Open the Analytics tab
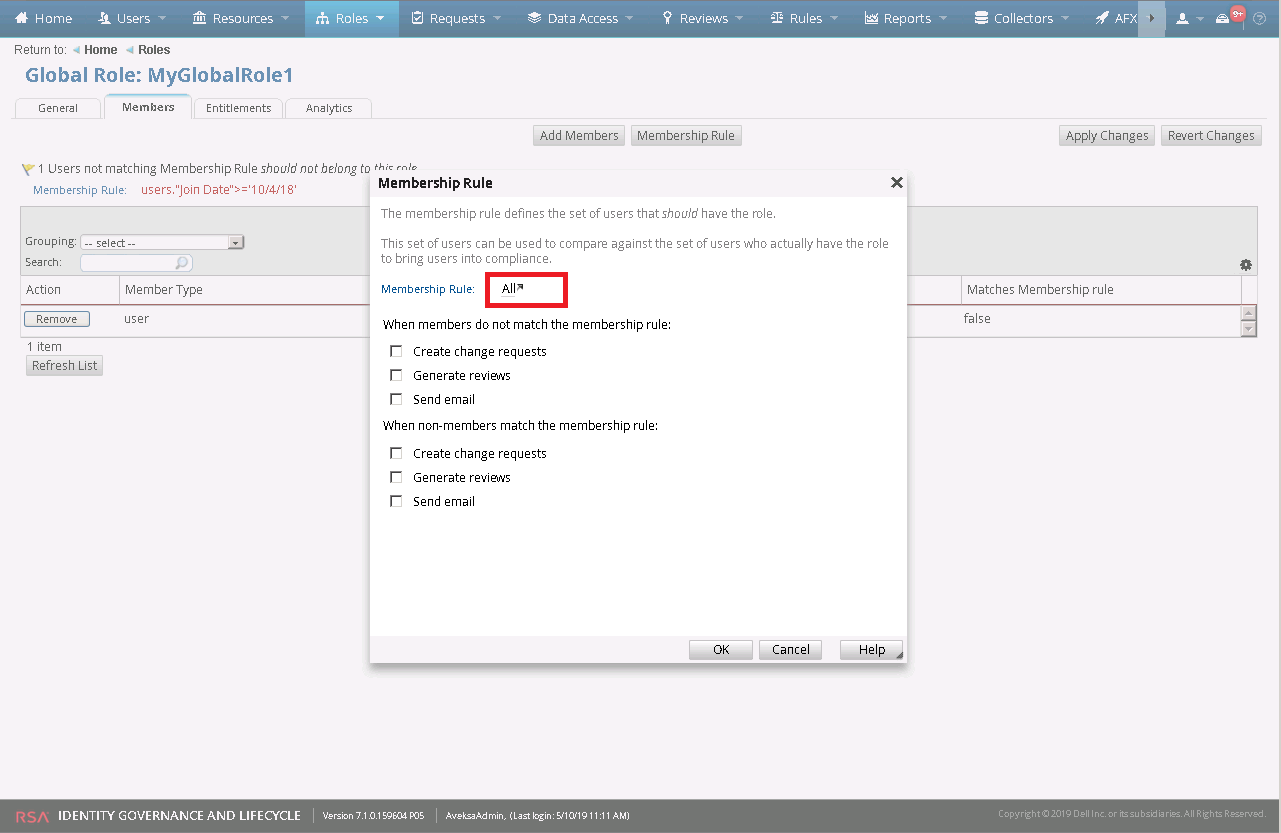The height and width of the screenshot is (833, 1281). tap(328, 108)
